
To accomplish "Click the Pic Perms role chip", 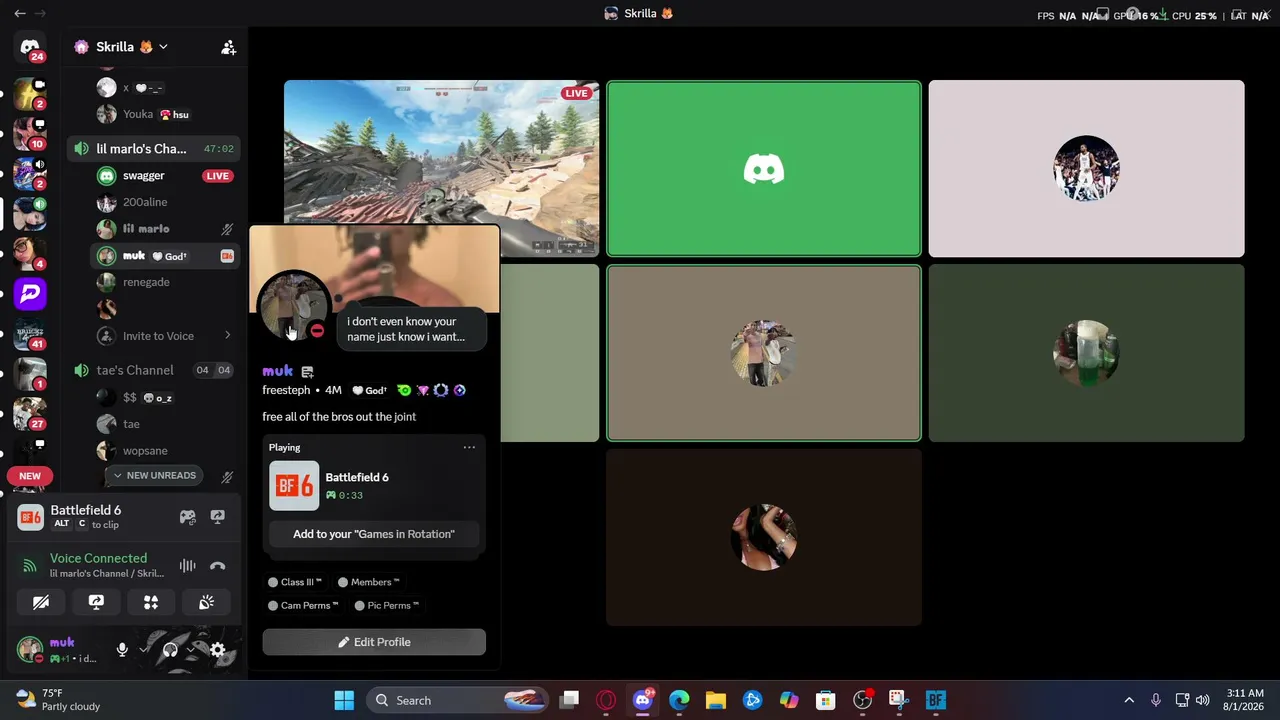I will pyautogui.click(x=386, y=605).
